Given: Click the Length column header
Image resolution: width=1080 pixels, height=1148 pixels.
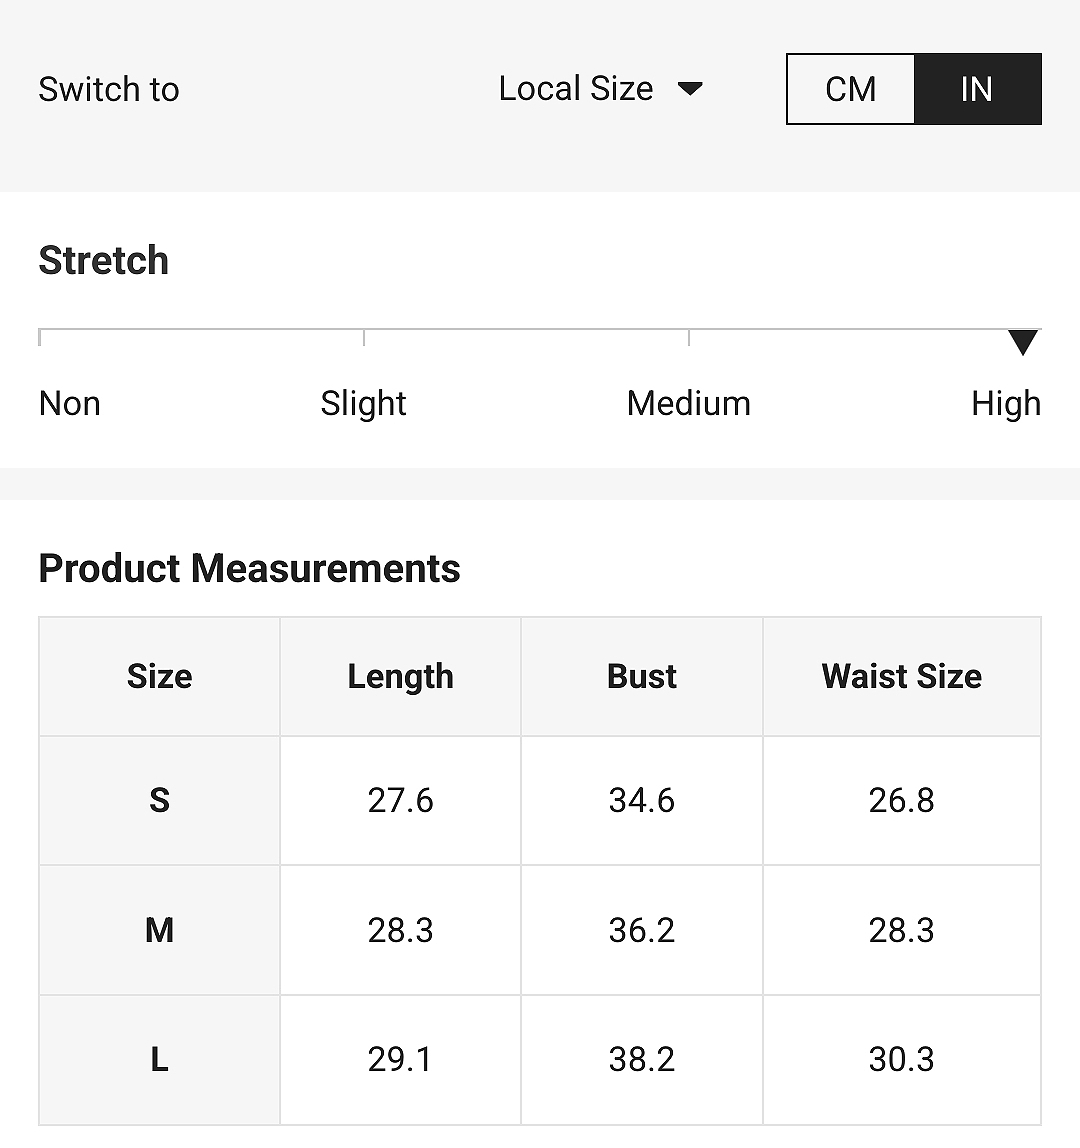Looking at the screenshot, I should point(401,676).
